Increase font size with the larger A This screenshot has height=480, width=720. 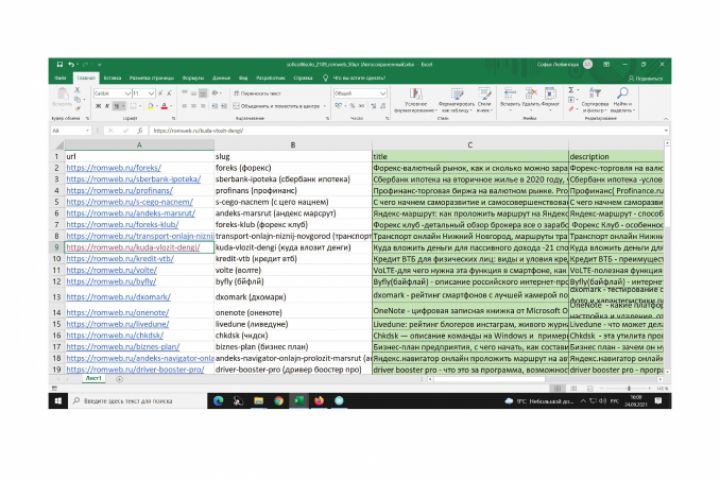pos(161,93)
